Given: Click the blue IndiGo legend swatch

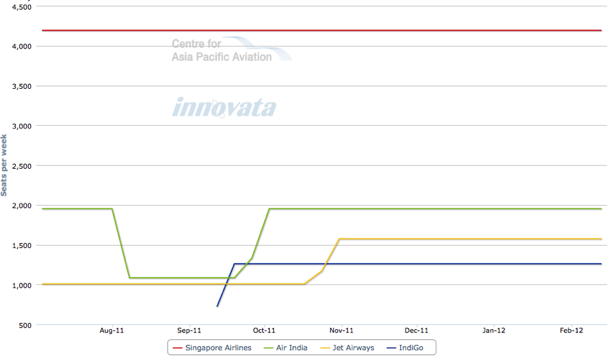Looking at the screenshot, I should tap(391, 348).
